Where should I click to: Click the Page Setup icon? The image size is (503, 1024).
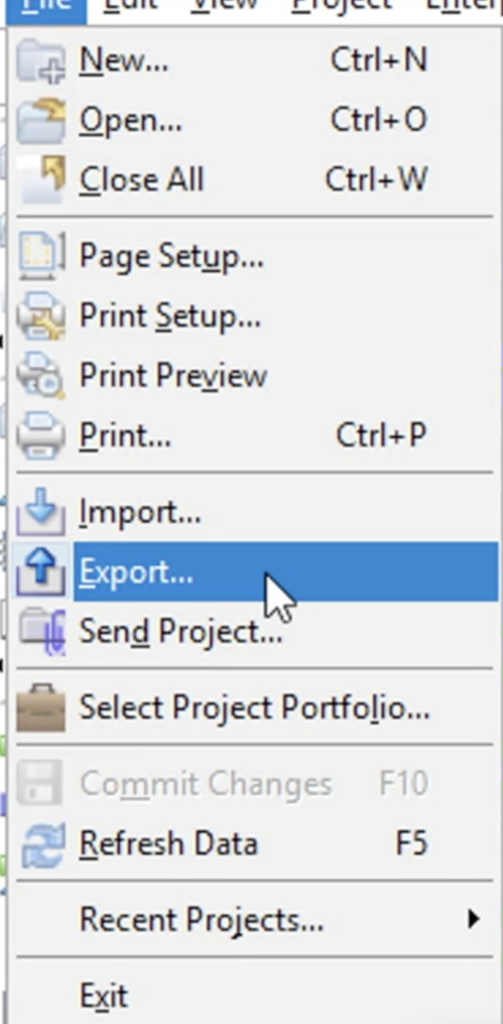click(x=41, y=255)
